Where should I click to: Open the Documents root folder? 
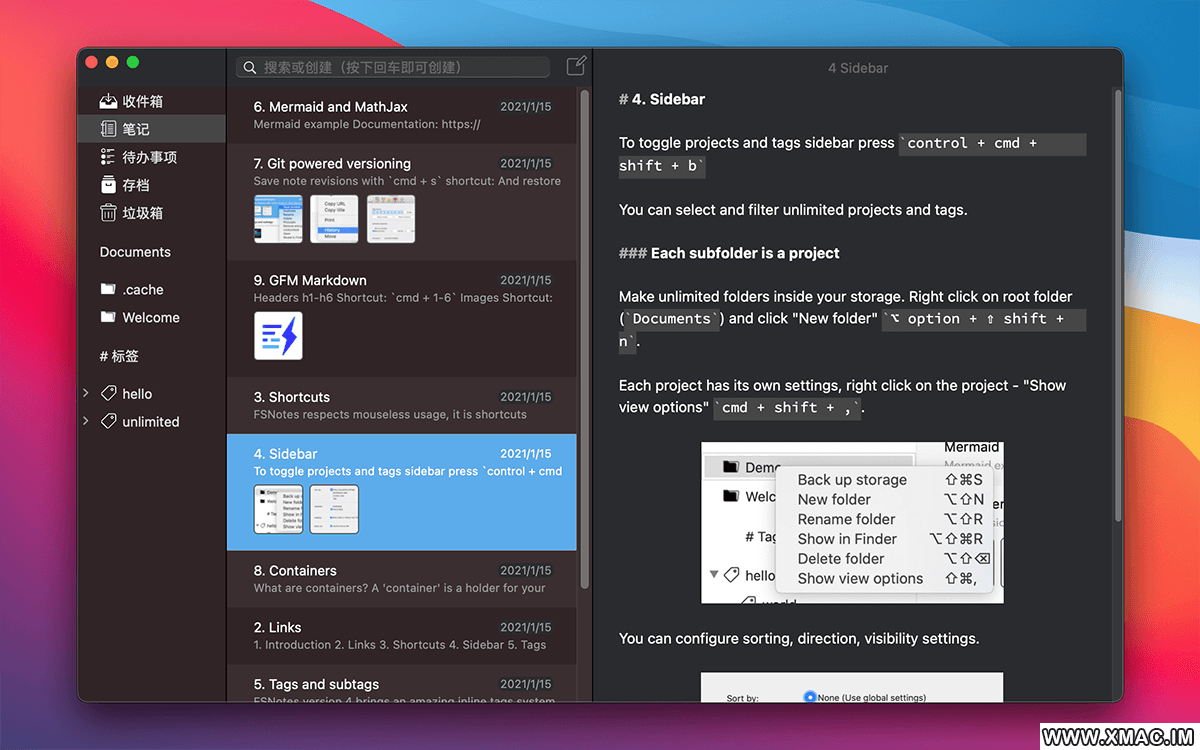[135, 252]
